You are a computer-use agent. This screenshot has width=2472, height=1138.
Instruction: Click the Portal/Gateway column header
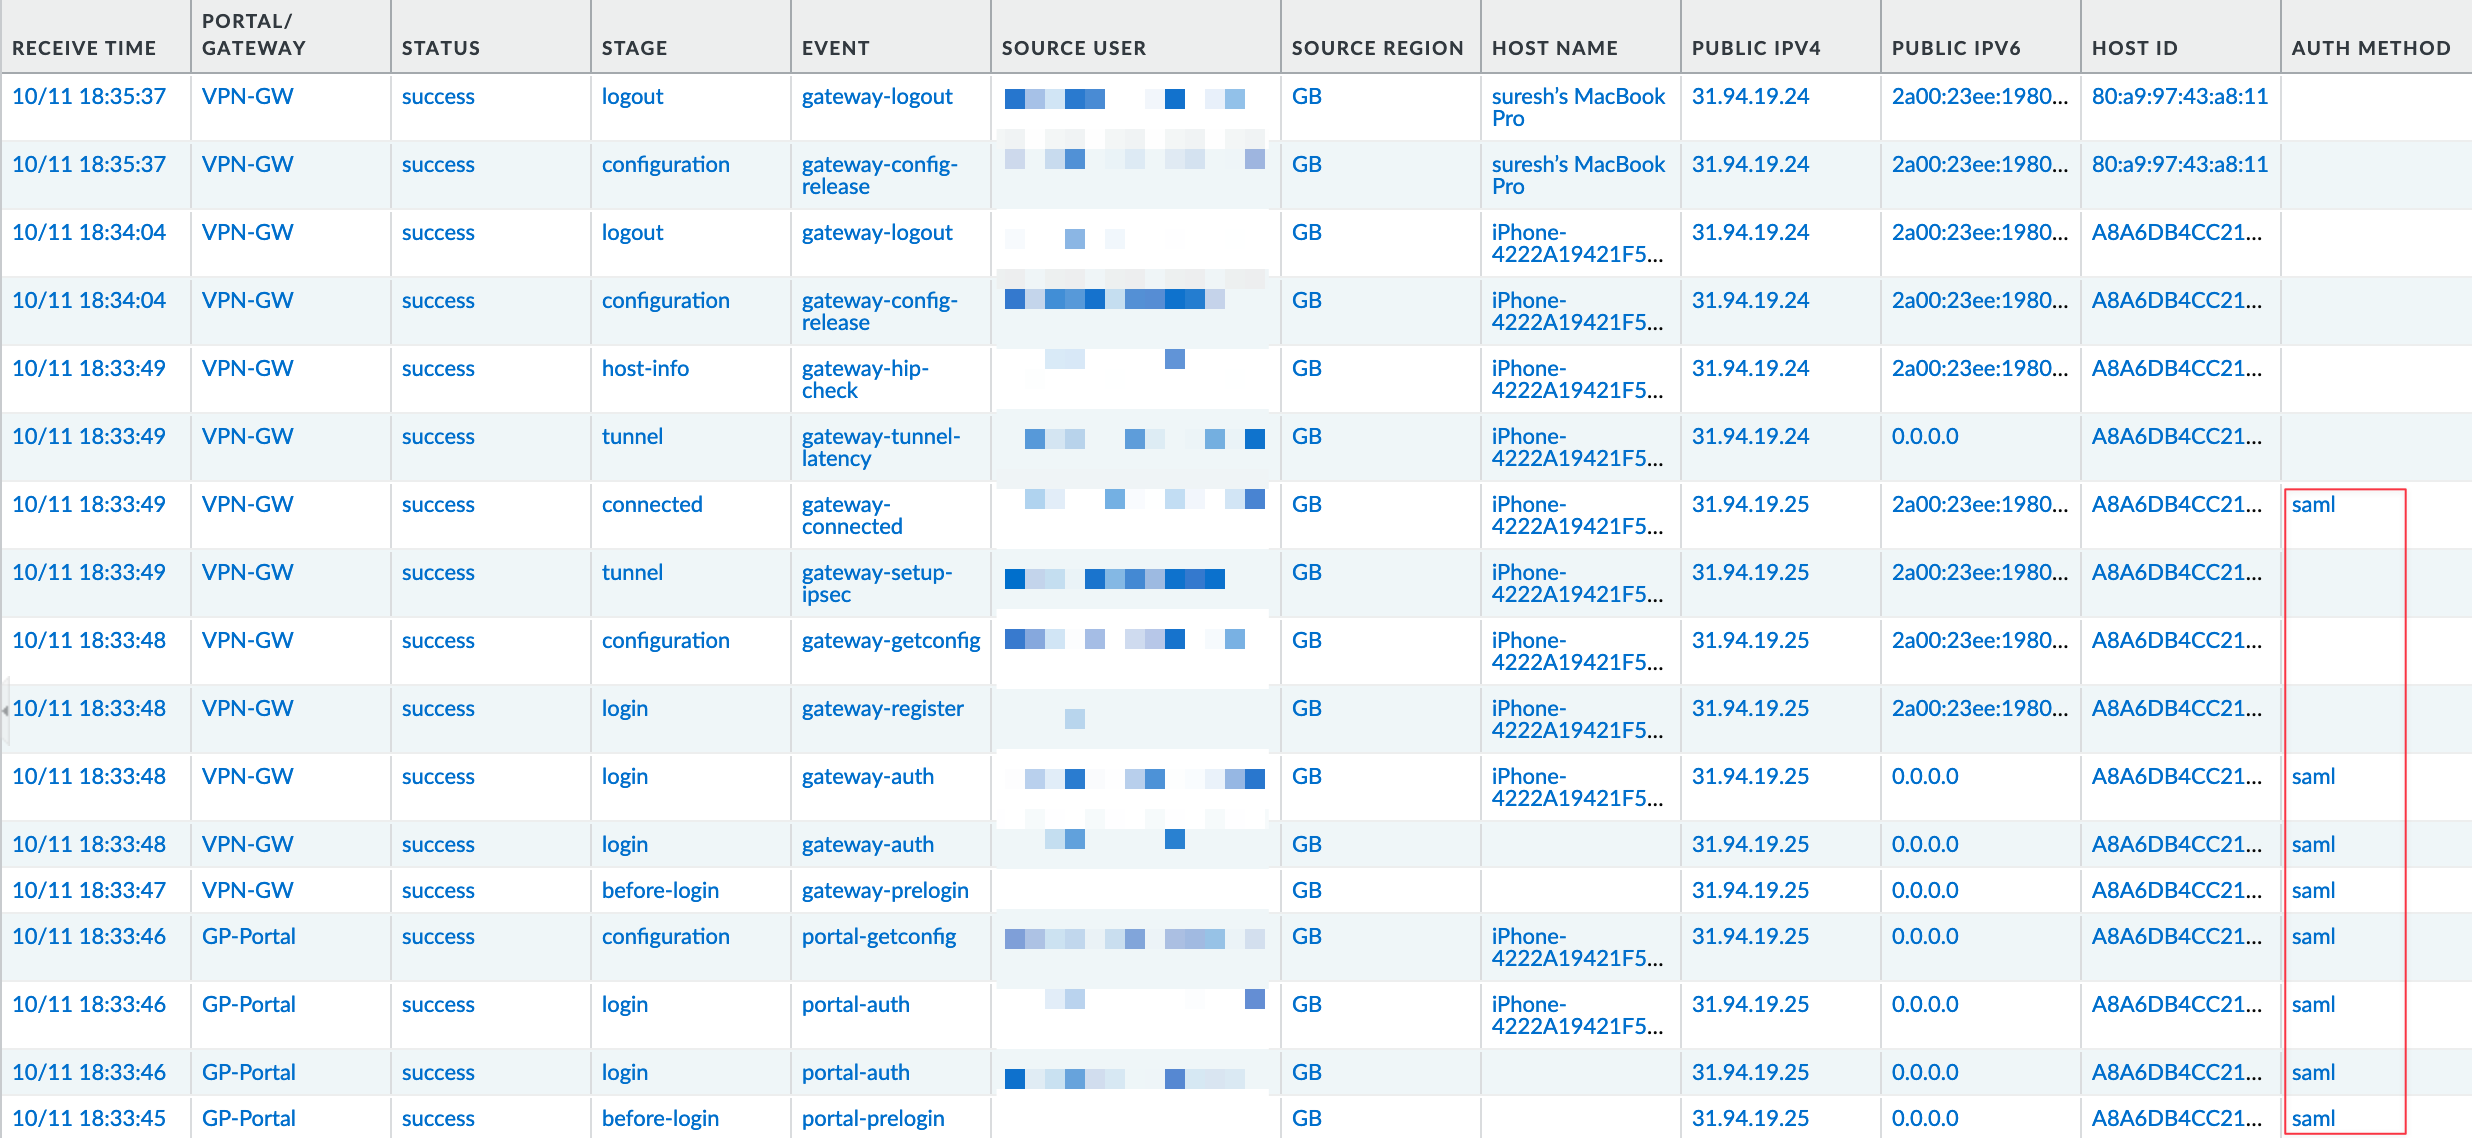pyautogui.click(x=253, y=35)
